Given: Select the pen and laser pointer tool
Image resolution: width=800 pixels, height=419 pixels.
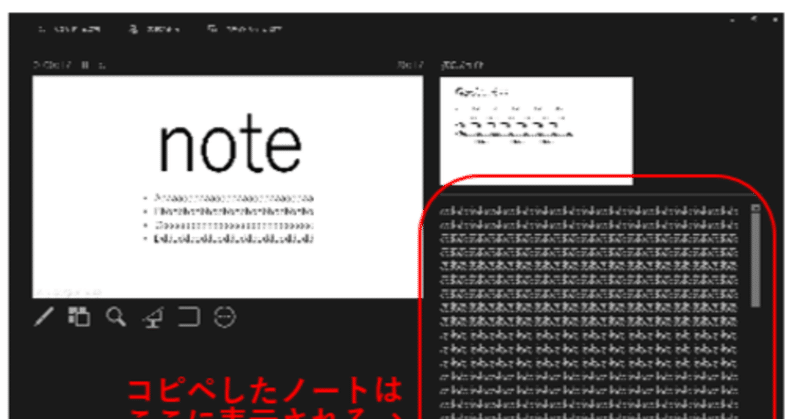Looking at the screenshot, I should pyautogui.click(x=44, y=317).
